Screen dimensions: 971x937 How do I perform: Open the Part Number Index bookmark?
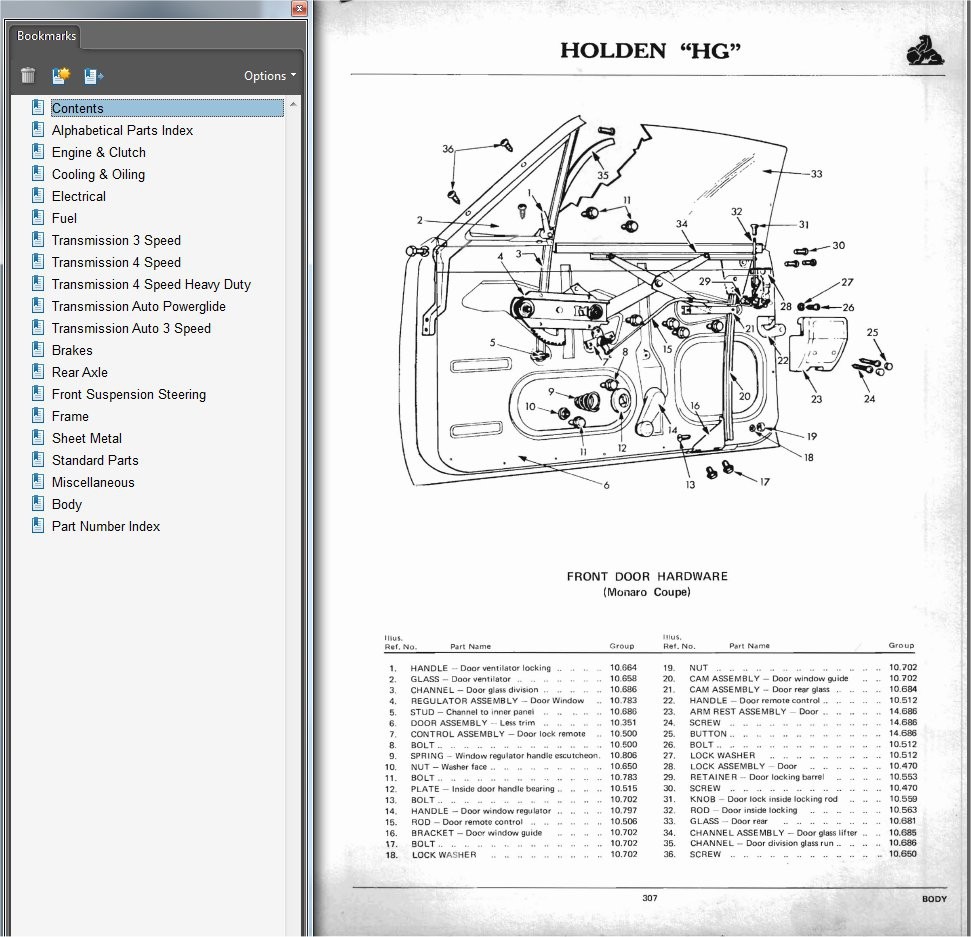(x=105, y=526)
